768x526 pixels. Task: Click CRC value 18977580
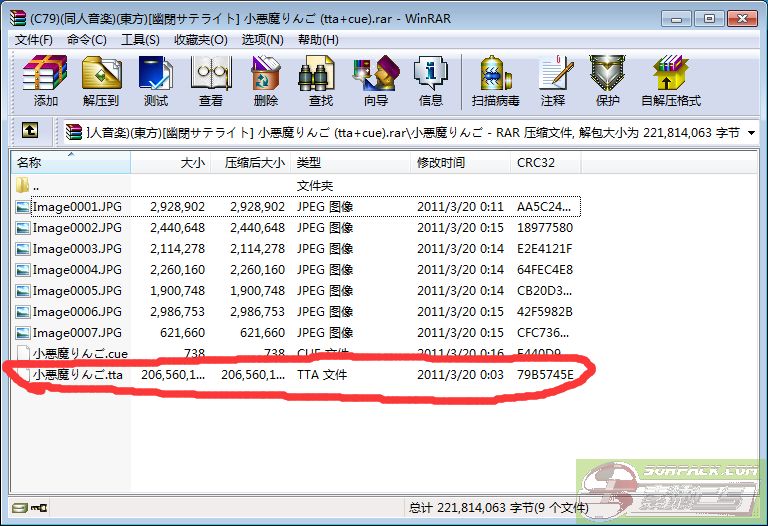point(545,228)
